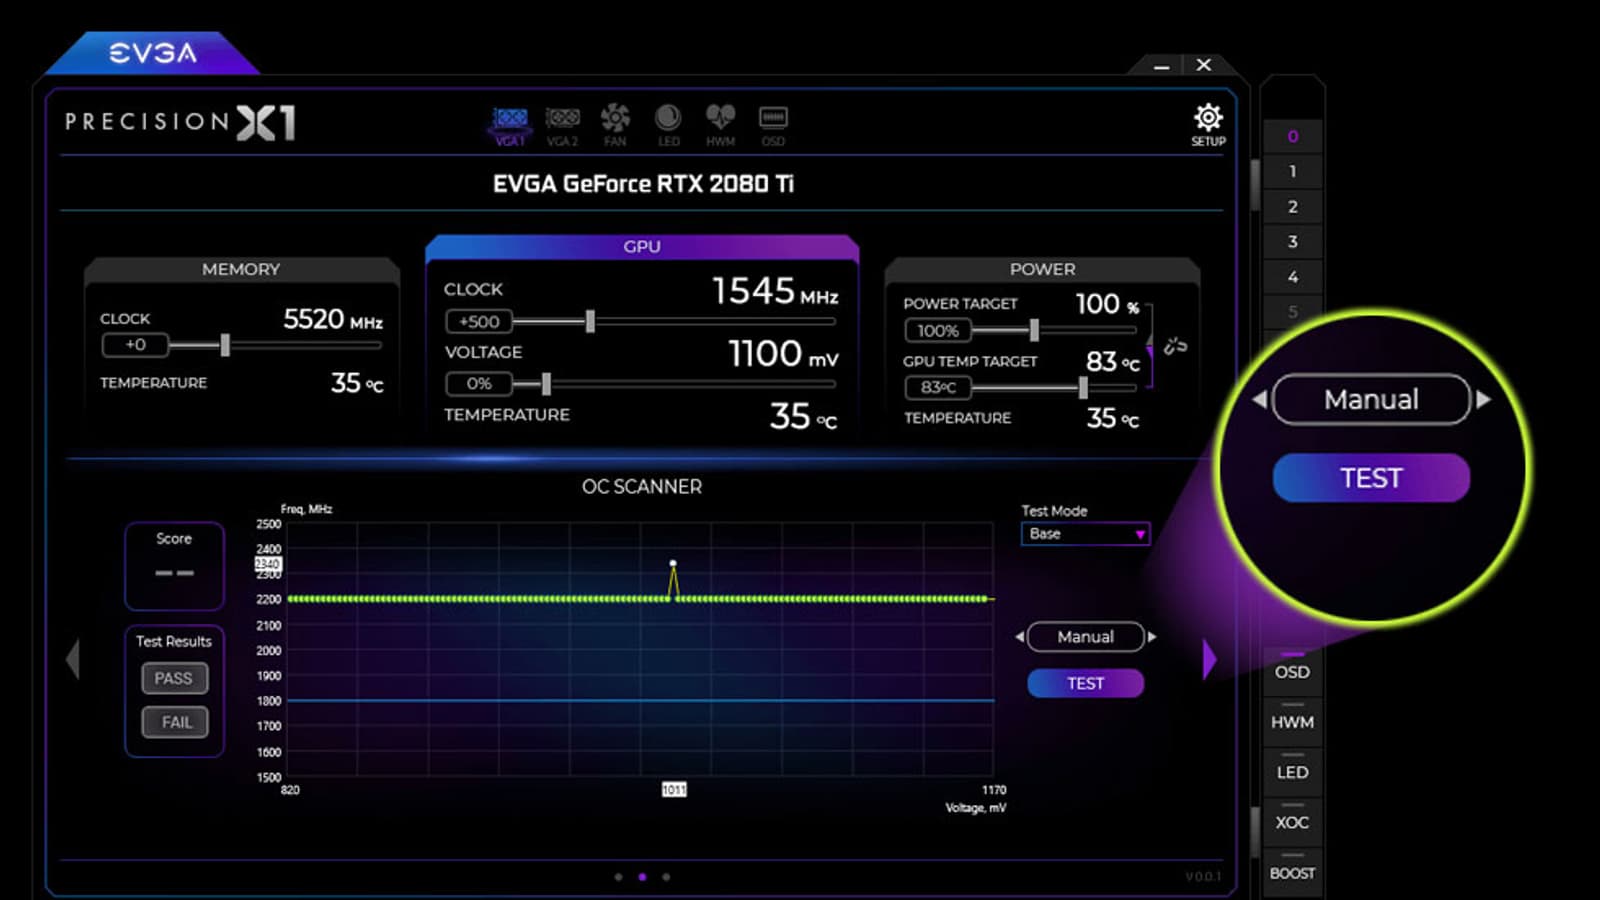Click the "Freq, MHz" axis label
The image size is (1600, 900).
click(306, 509)
